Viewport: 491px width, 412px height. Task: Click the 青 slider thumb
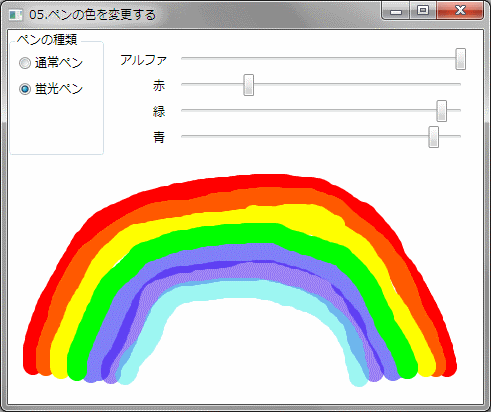pyautogui.click(x=433, y=137)
